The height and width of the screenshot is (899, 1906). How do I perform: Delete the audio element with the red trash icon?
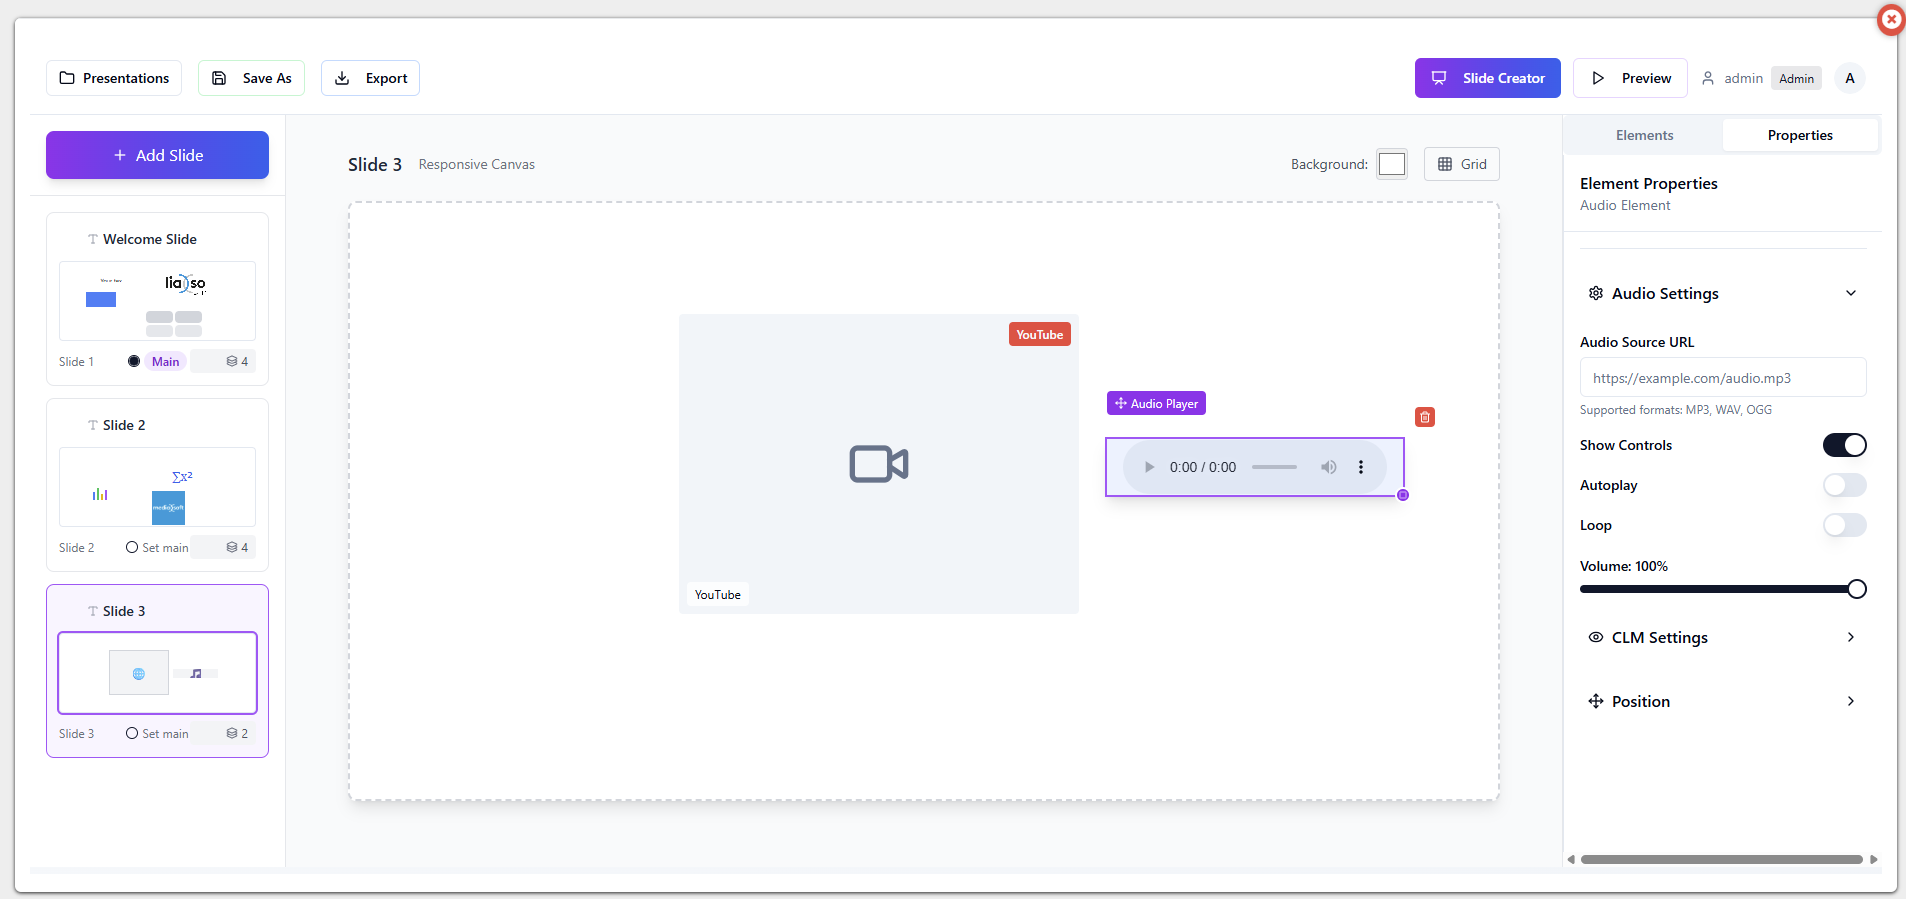1425,417
